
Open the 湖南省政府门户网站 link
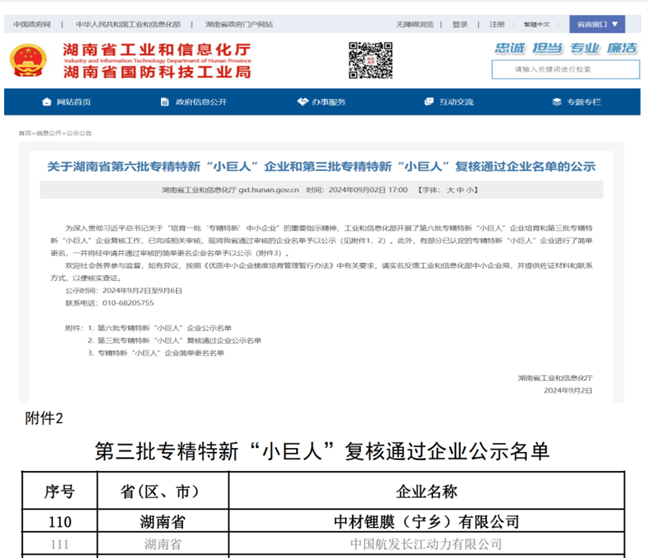238,23
